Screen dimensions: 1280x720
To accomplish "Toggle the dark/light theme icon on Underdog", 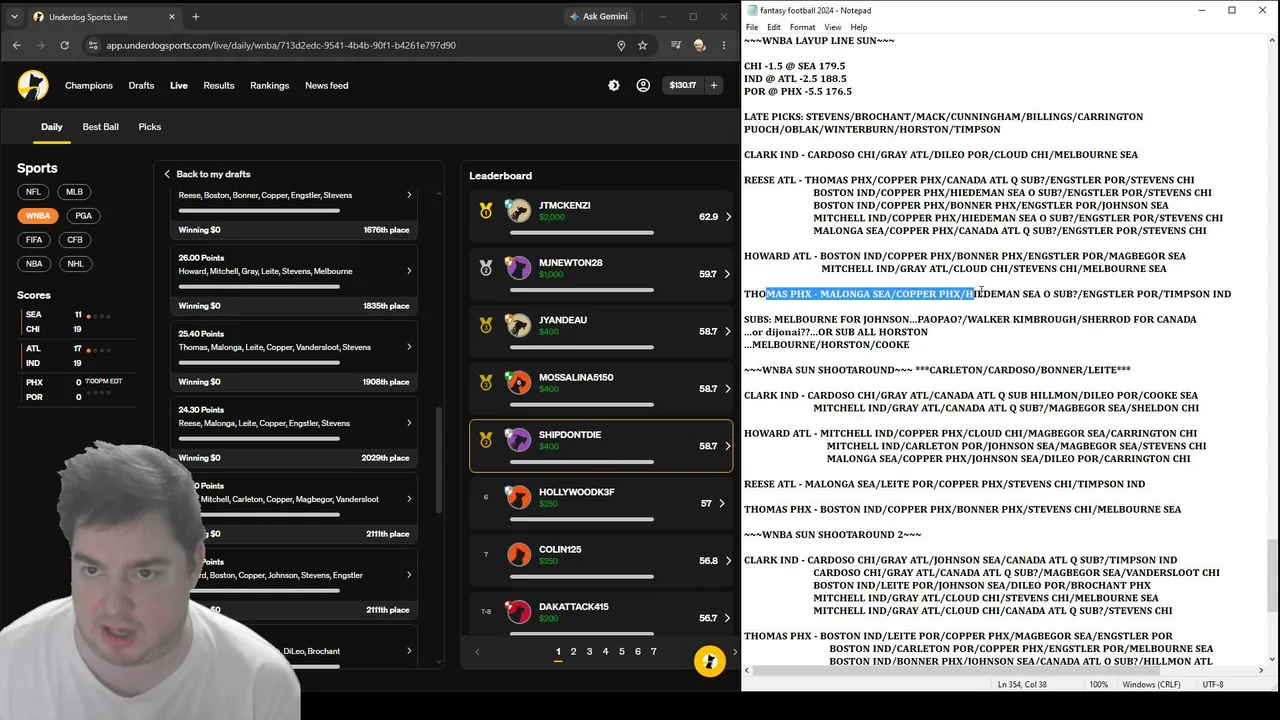I will [x=614, y=86].
